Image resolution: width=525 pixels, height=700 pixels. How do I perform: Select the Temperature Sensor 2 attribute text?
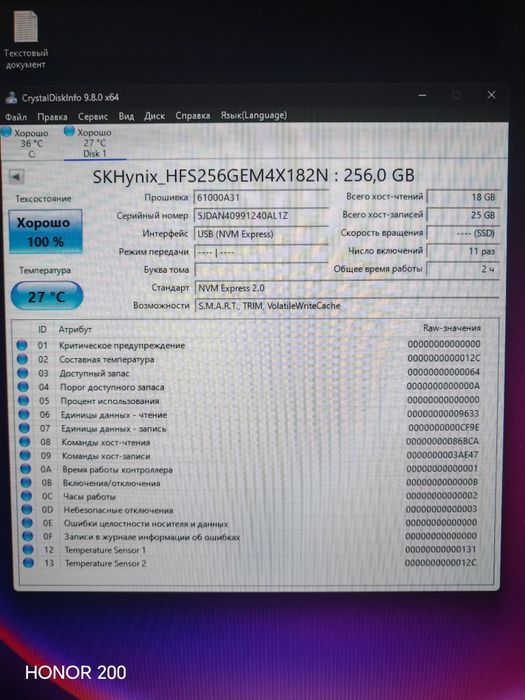[x=105, y=563]
